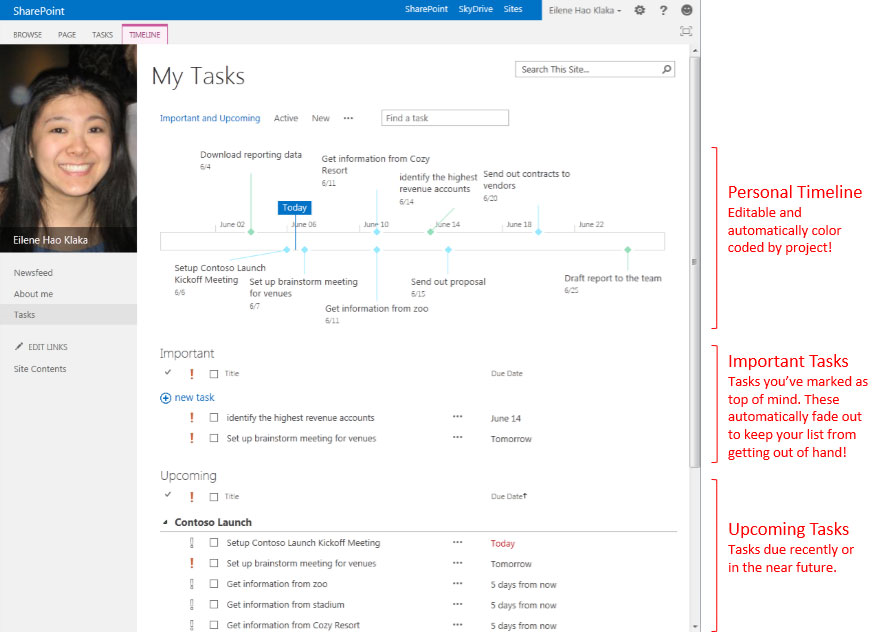
Task: Click the ellipsis next to the New filter
Action: pyautogui.click(x=348, y=117)
